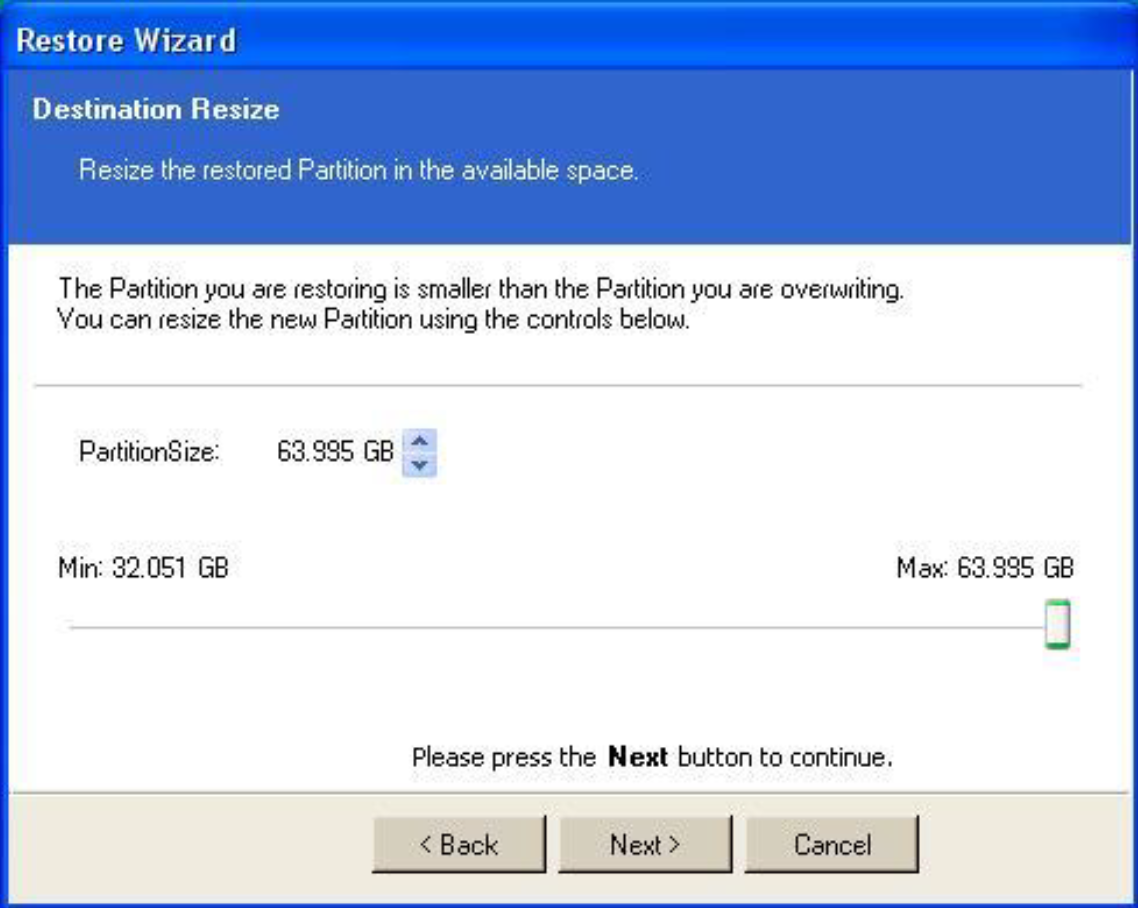Click the 63.995 GB partition size value
The height and width of the screenshot is (908, 1138).
point(335,452)
